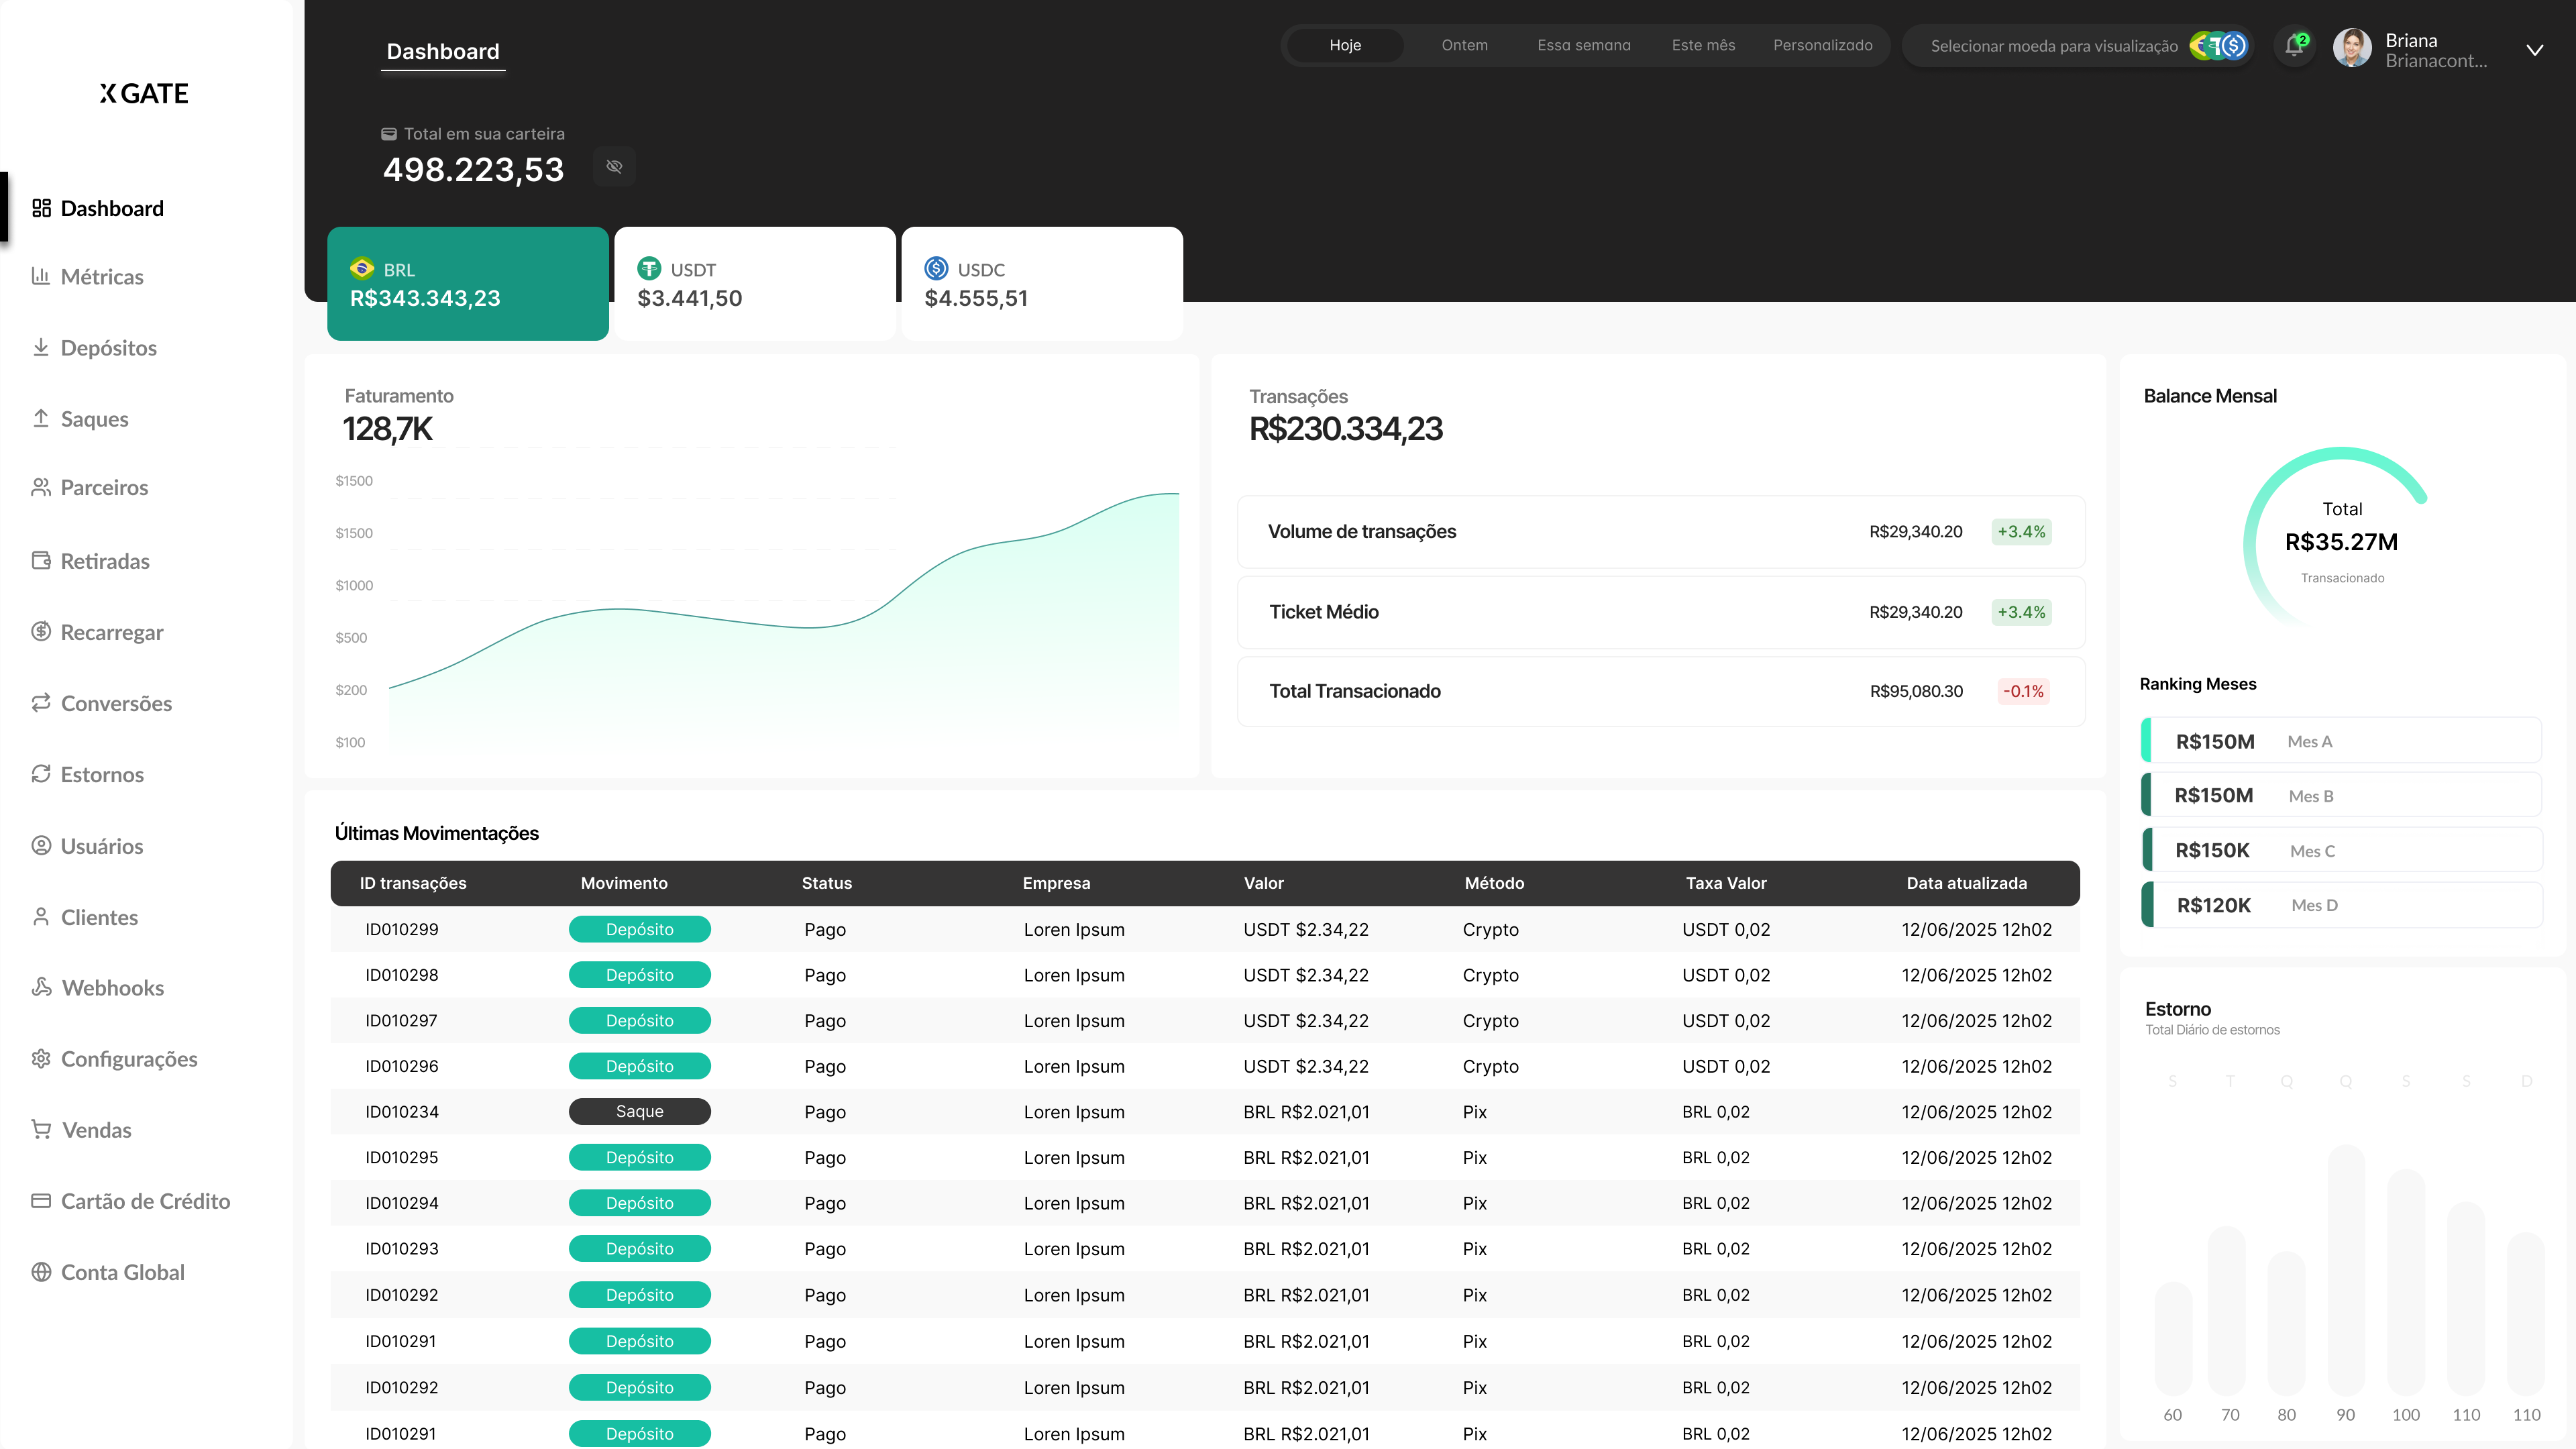Viewport: 2576px width, 1449px height.
Task: Select the Este mês period tab
Action: pyautogui.click(x=1703, y=46)
